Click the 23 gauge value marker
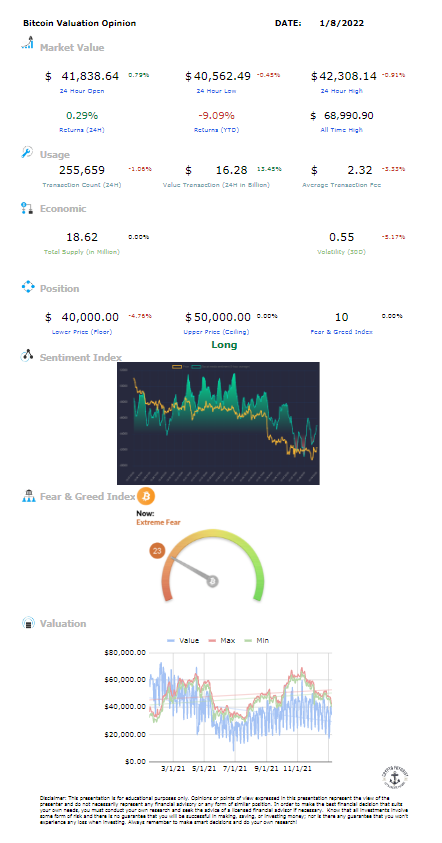 [158, 551]
